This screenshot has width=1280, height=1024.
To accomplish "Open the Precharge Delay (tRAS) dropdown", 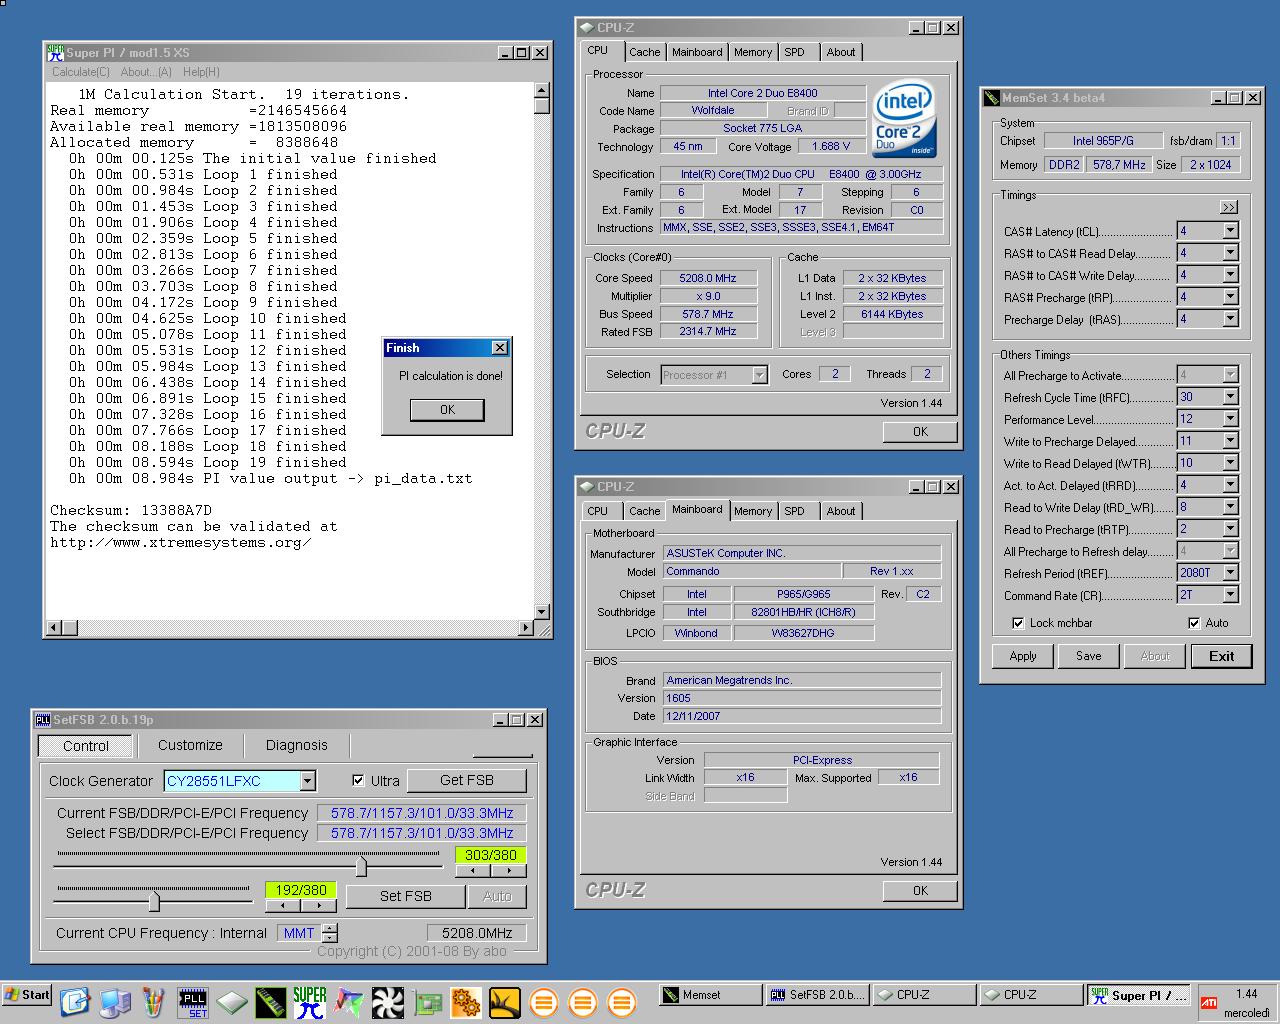I will coord(1231,319).
